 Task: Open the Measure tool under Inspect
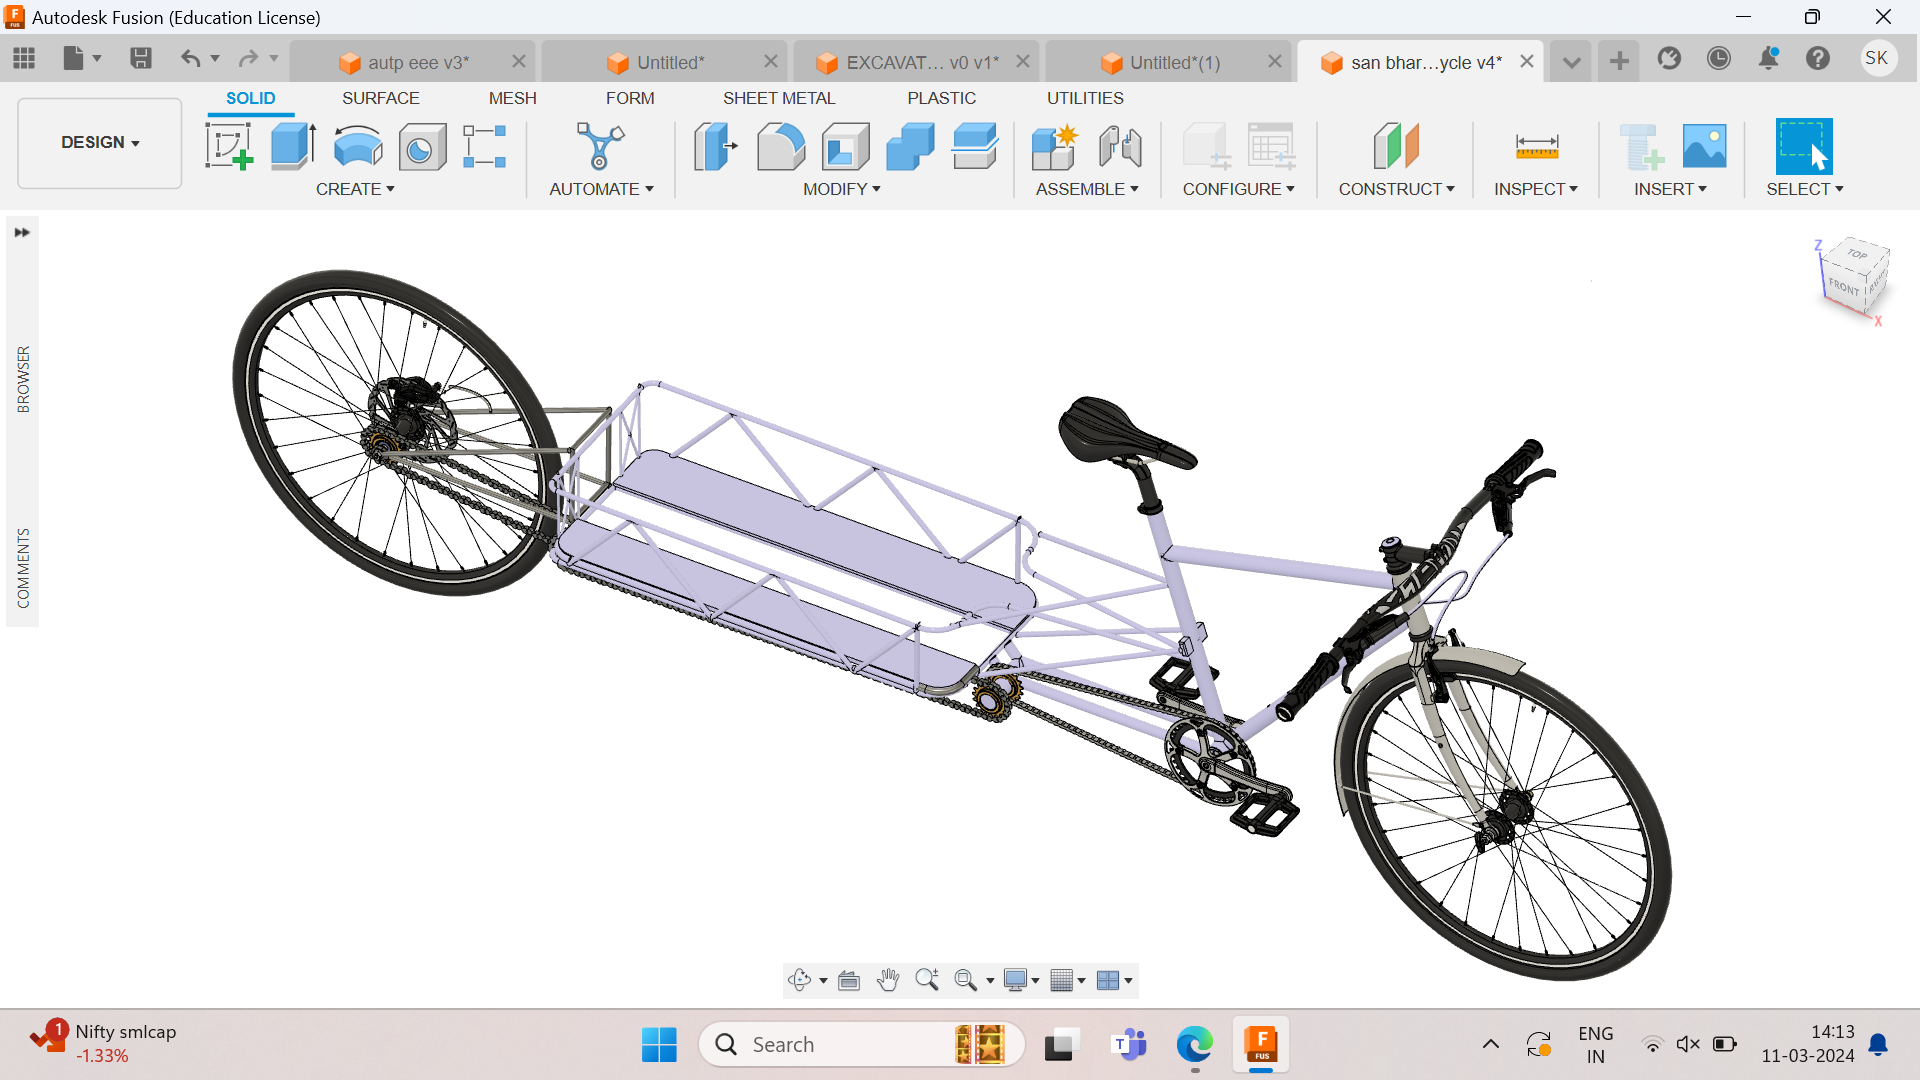coord(1538,147)
